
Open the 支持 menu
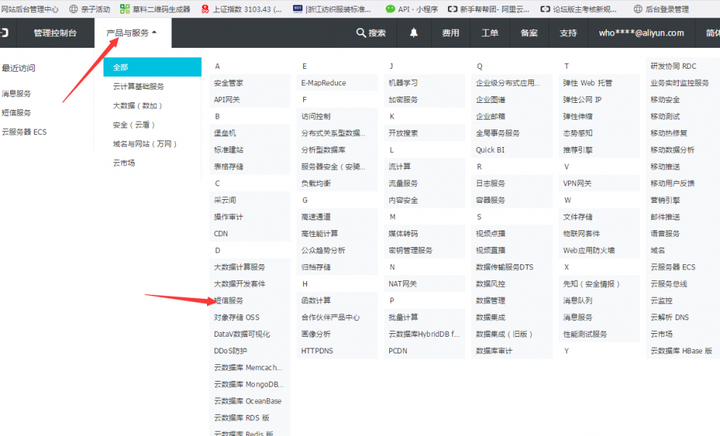tap(568, 33)
